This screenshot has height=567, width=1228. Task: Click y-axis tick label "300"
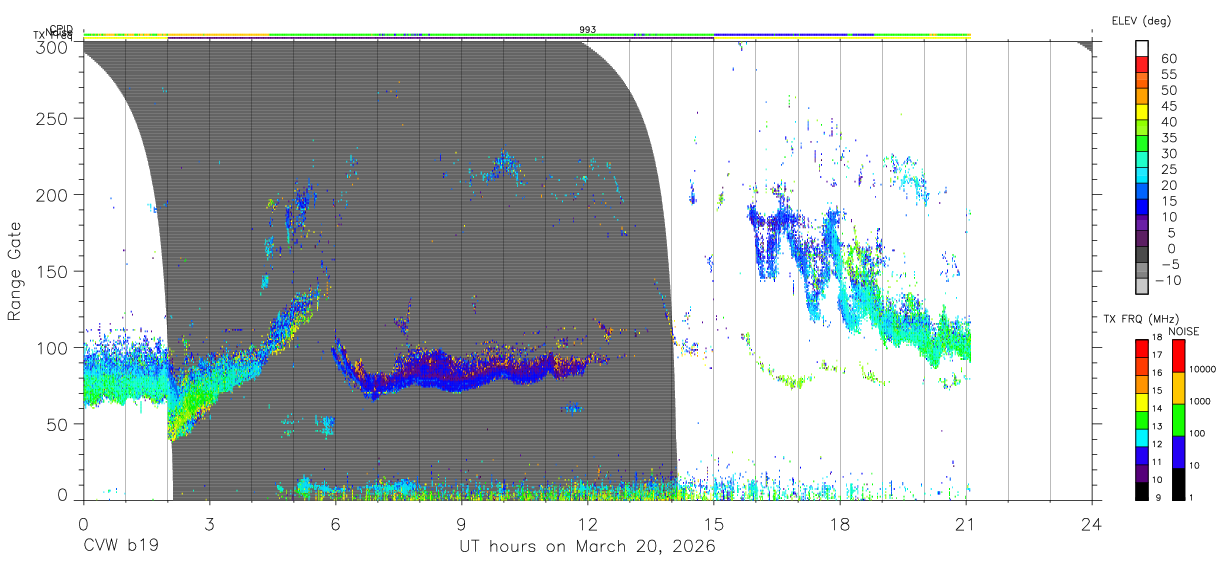pos(53,47)
